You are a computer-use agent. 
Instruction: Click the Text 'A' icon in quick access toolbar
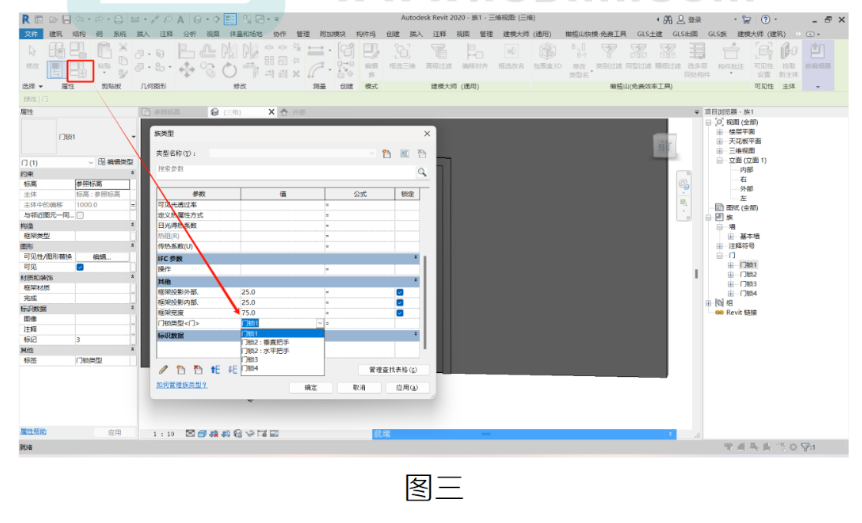[180, 20]
